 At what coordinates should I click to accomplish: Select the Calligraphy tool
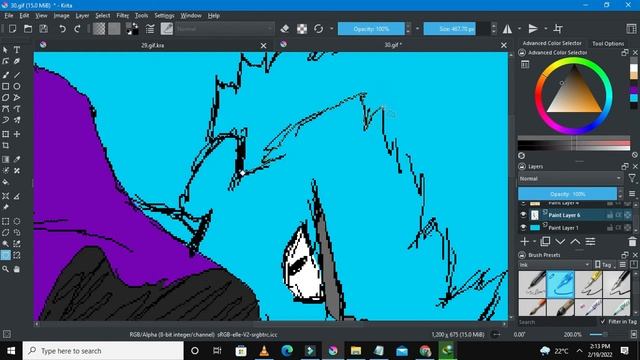tap(17, 61)
